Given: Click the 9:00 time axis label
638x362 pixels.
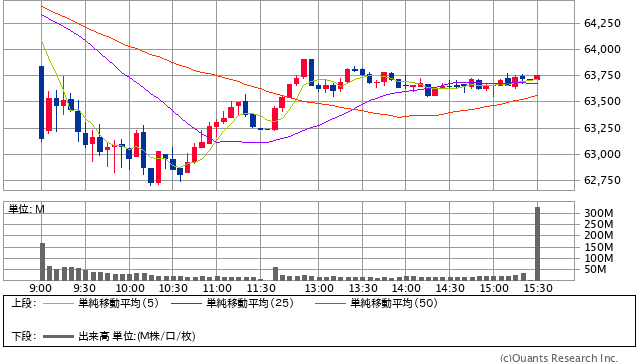Looking at the screenshot, I should coord(41,288).
